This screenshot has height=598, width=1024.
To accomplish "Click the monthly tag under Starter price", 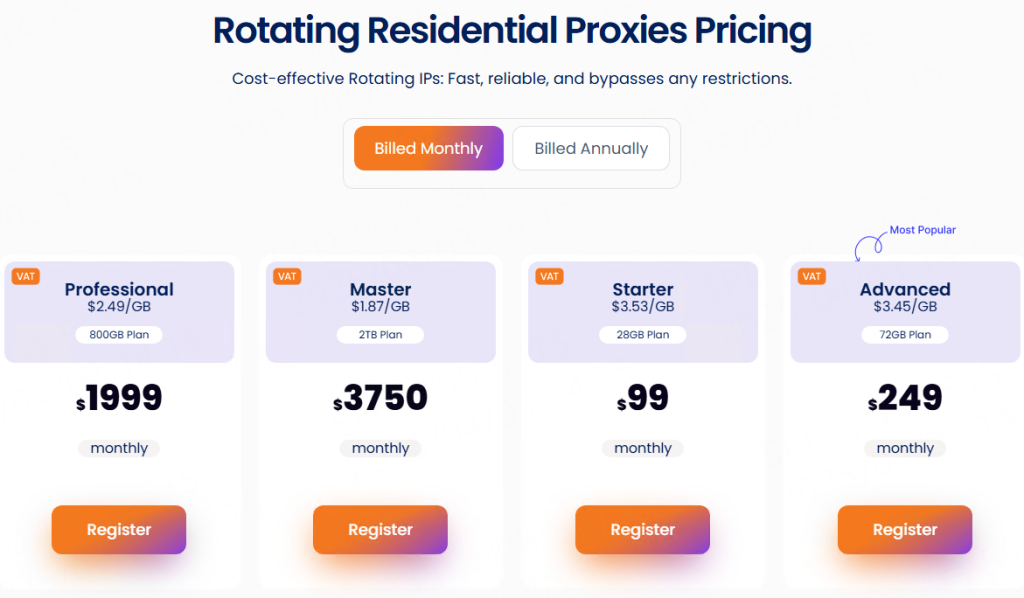I will (642, 448).
